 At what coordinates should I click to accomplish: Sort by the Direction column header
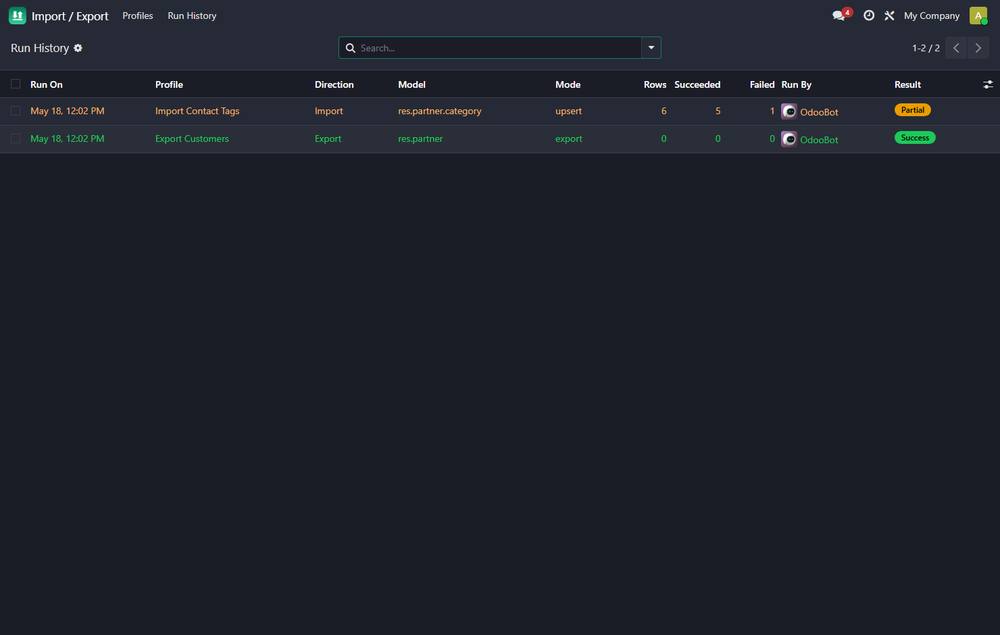coord(334,84)
